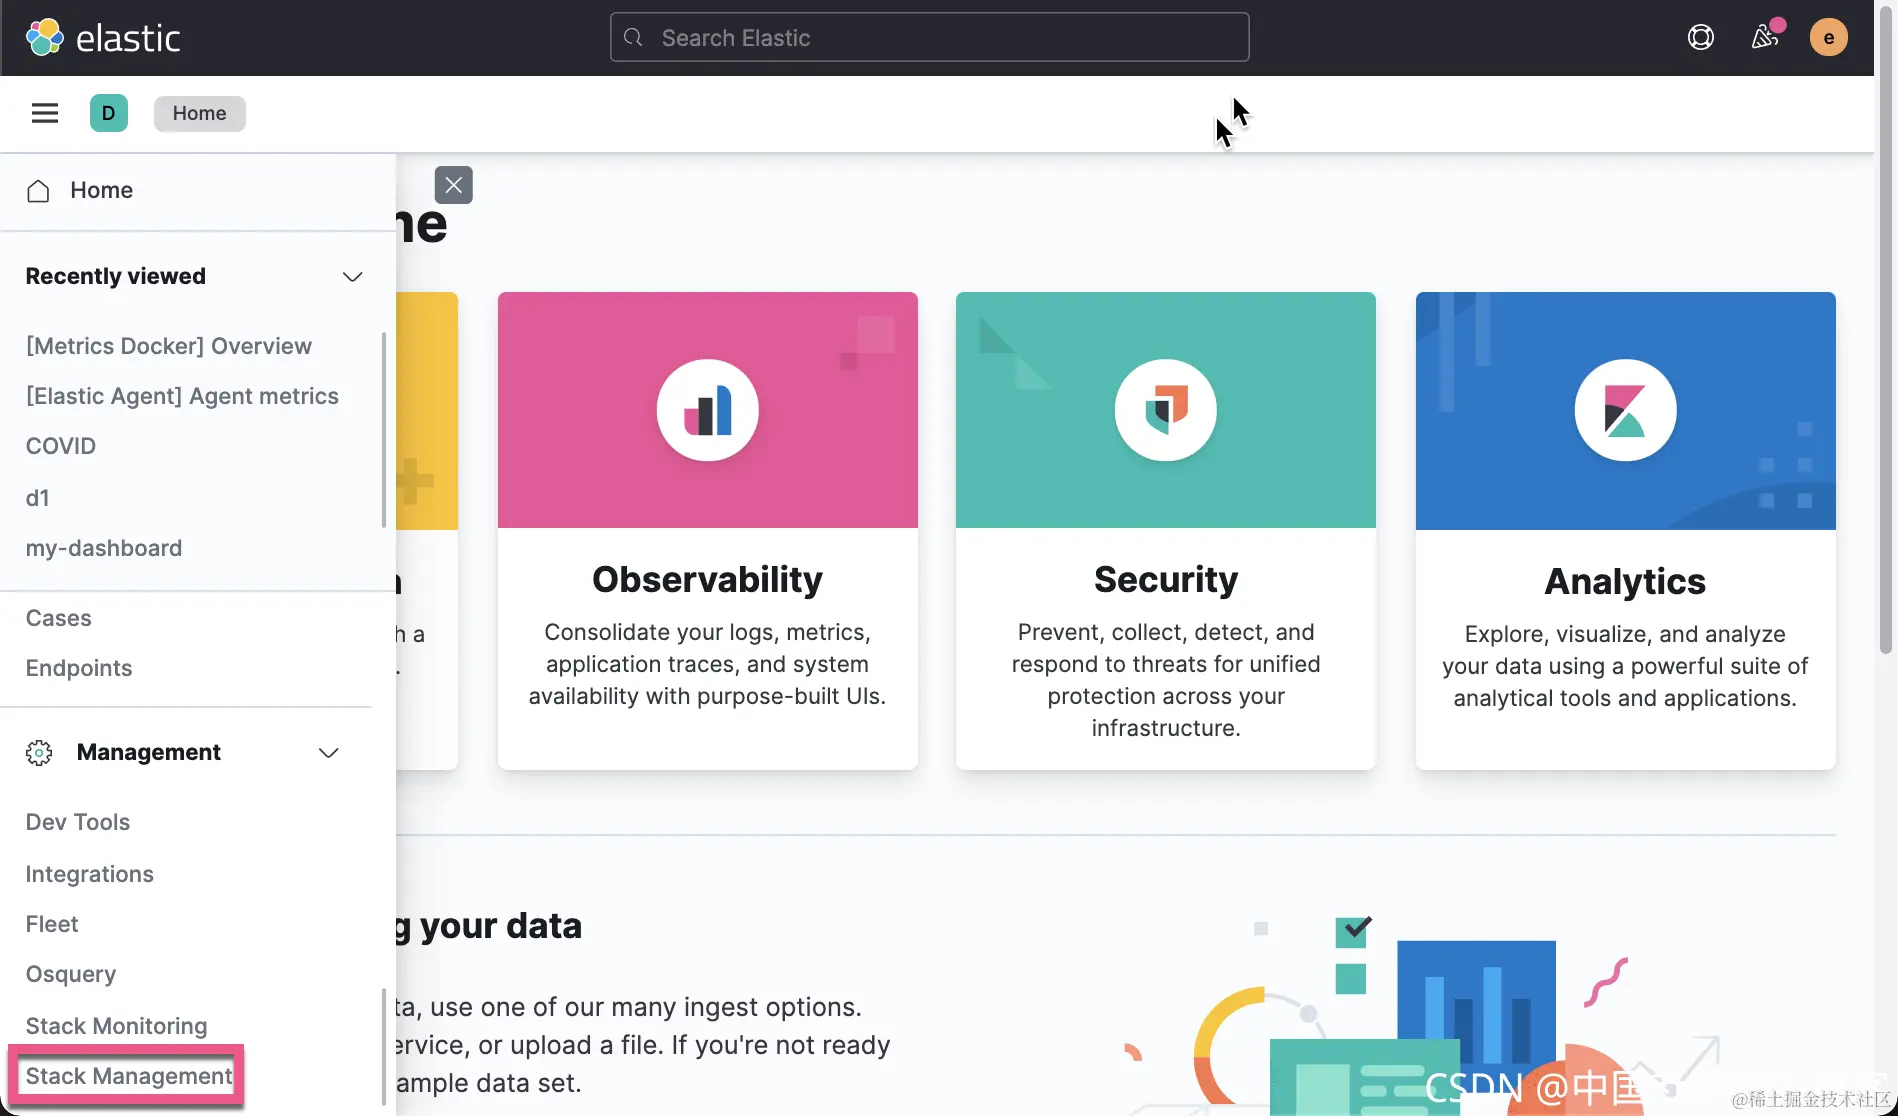The image size is (1898, 1116).
Task: Open the Analytics card title
Action: pyautogui.click(x=1625, y=582)
